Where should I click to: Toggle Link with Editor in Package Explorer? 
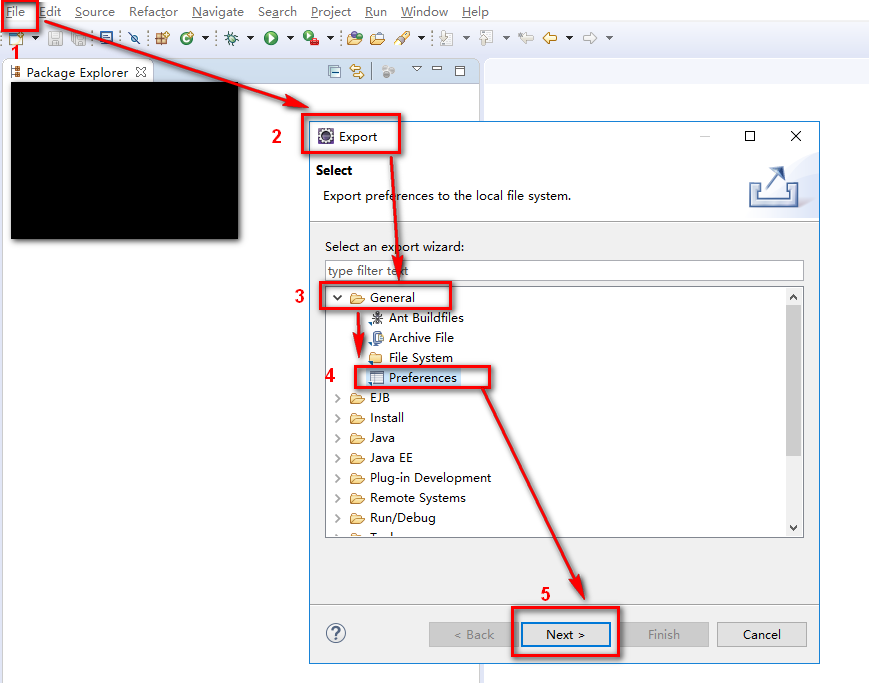(x=357, y=72)
